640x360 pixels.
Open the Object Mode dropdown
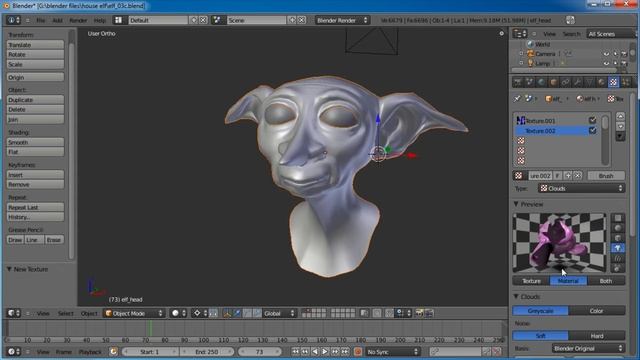point(133,313)
